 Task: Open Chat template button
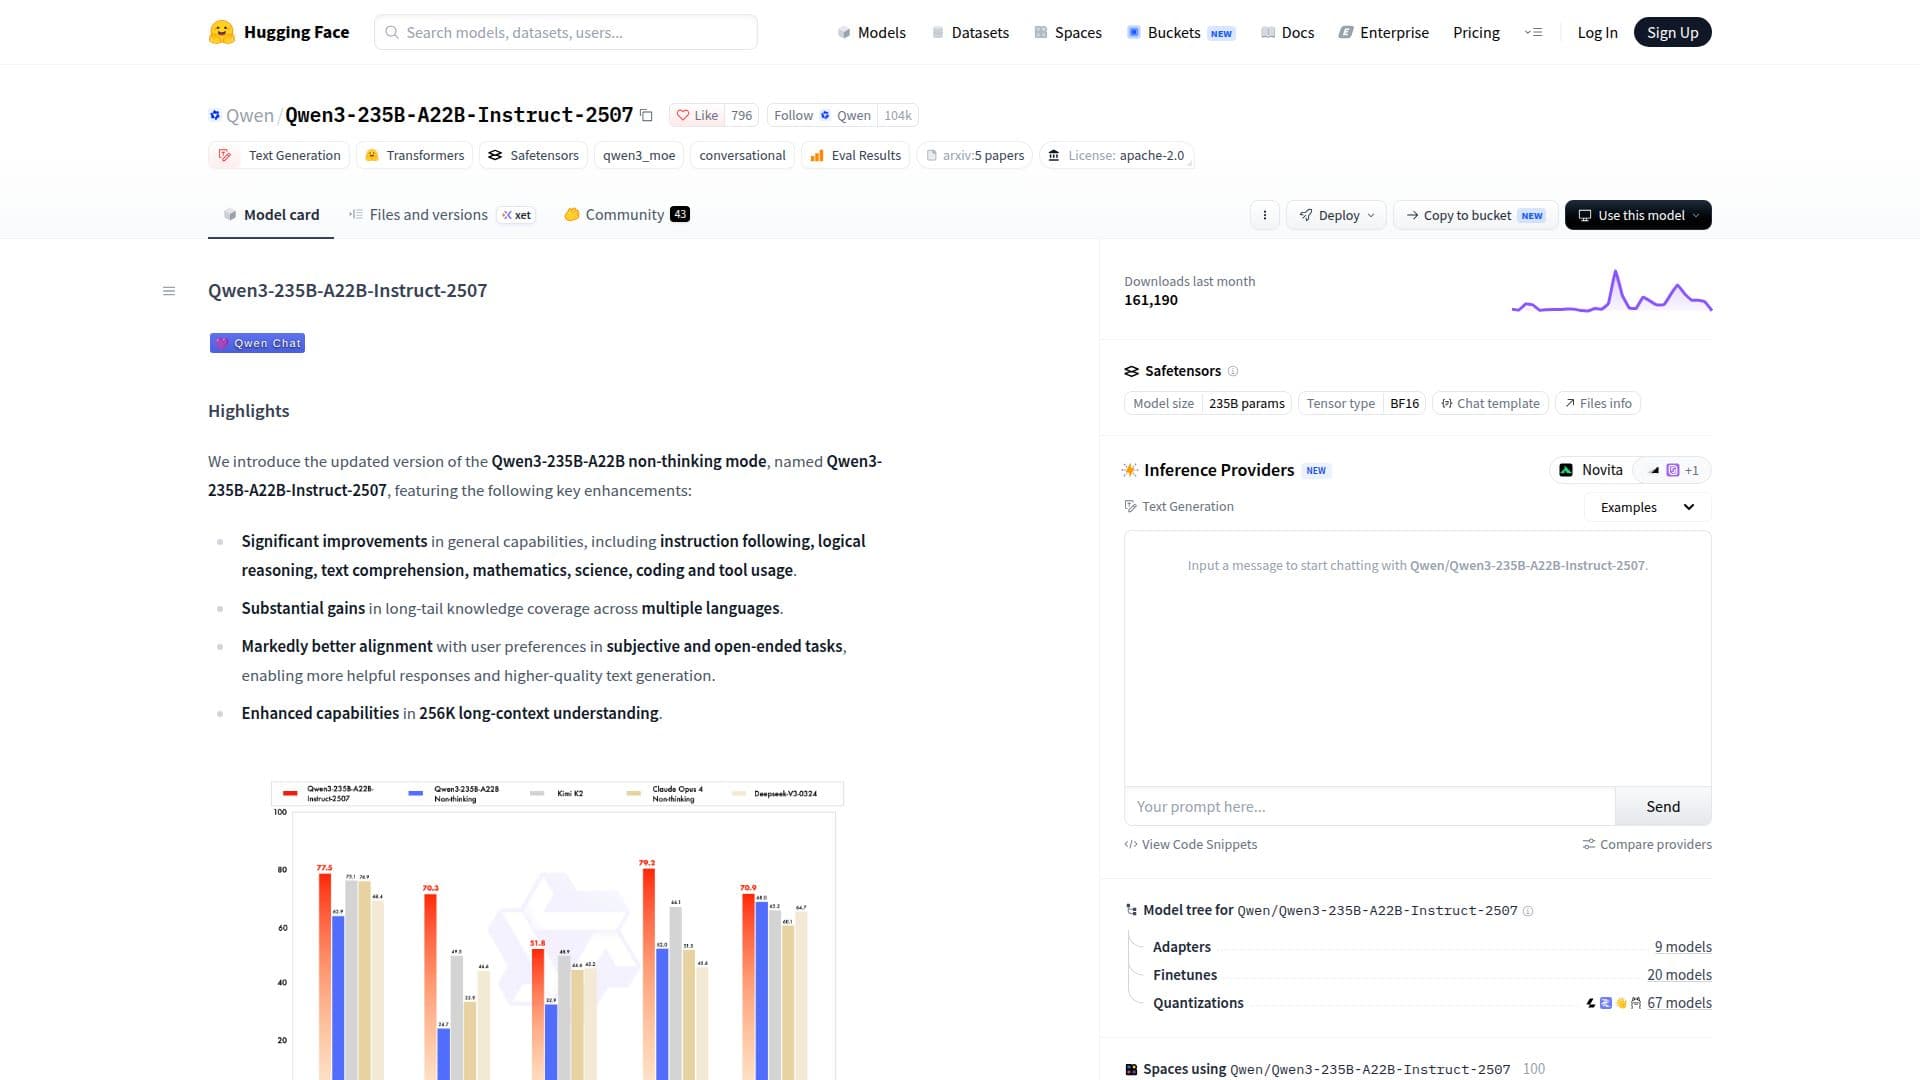[x=1490, y=403]
